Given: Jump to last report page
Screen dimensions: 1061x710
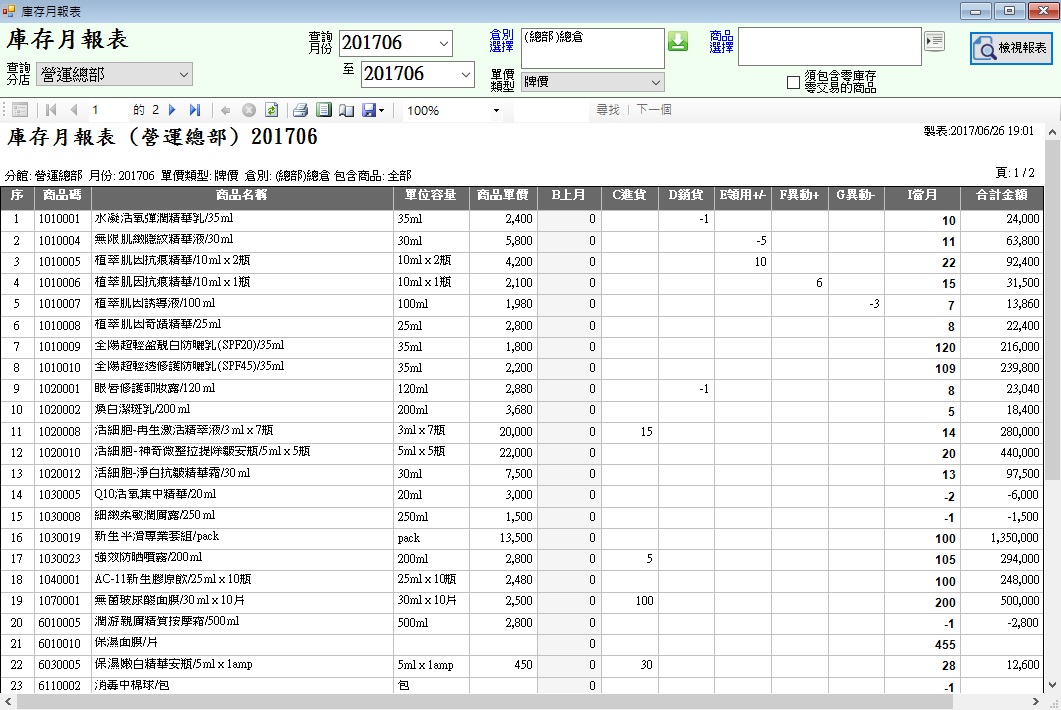Looking at the screenshot, I should pos(195,110).
